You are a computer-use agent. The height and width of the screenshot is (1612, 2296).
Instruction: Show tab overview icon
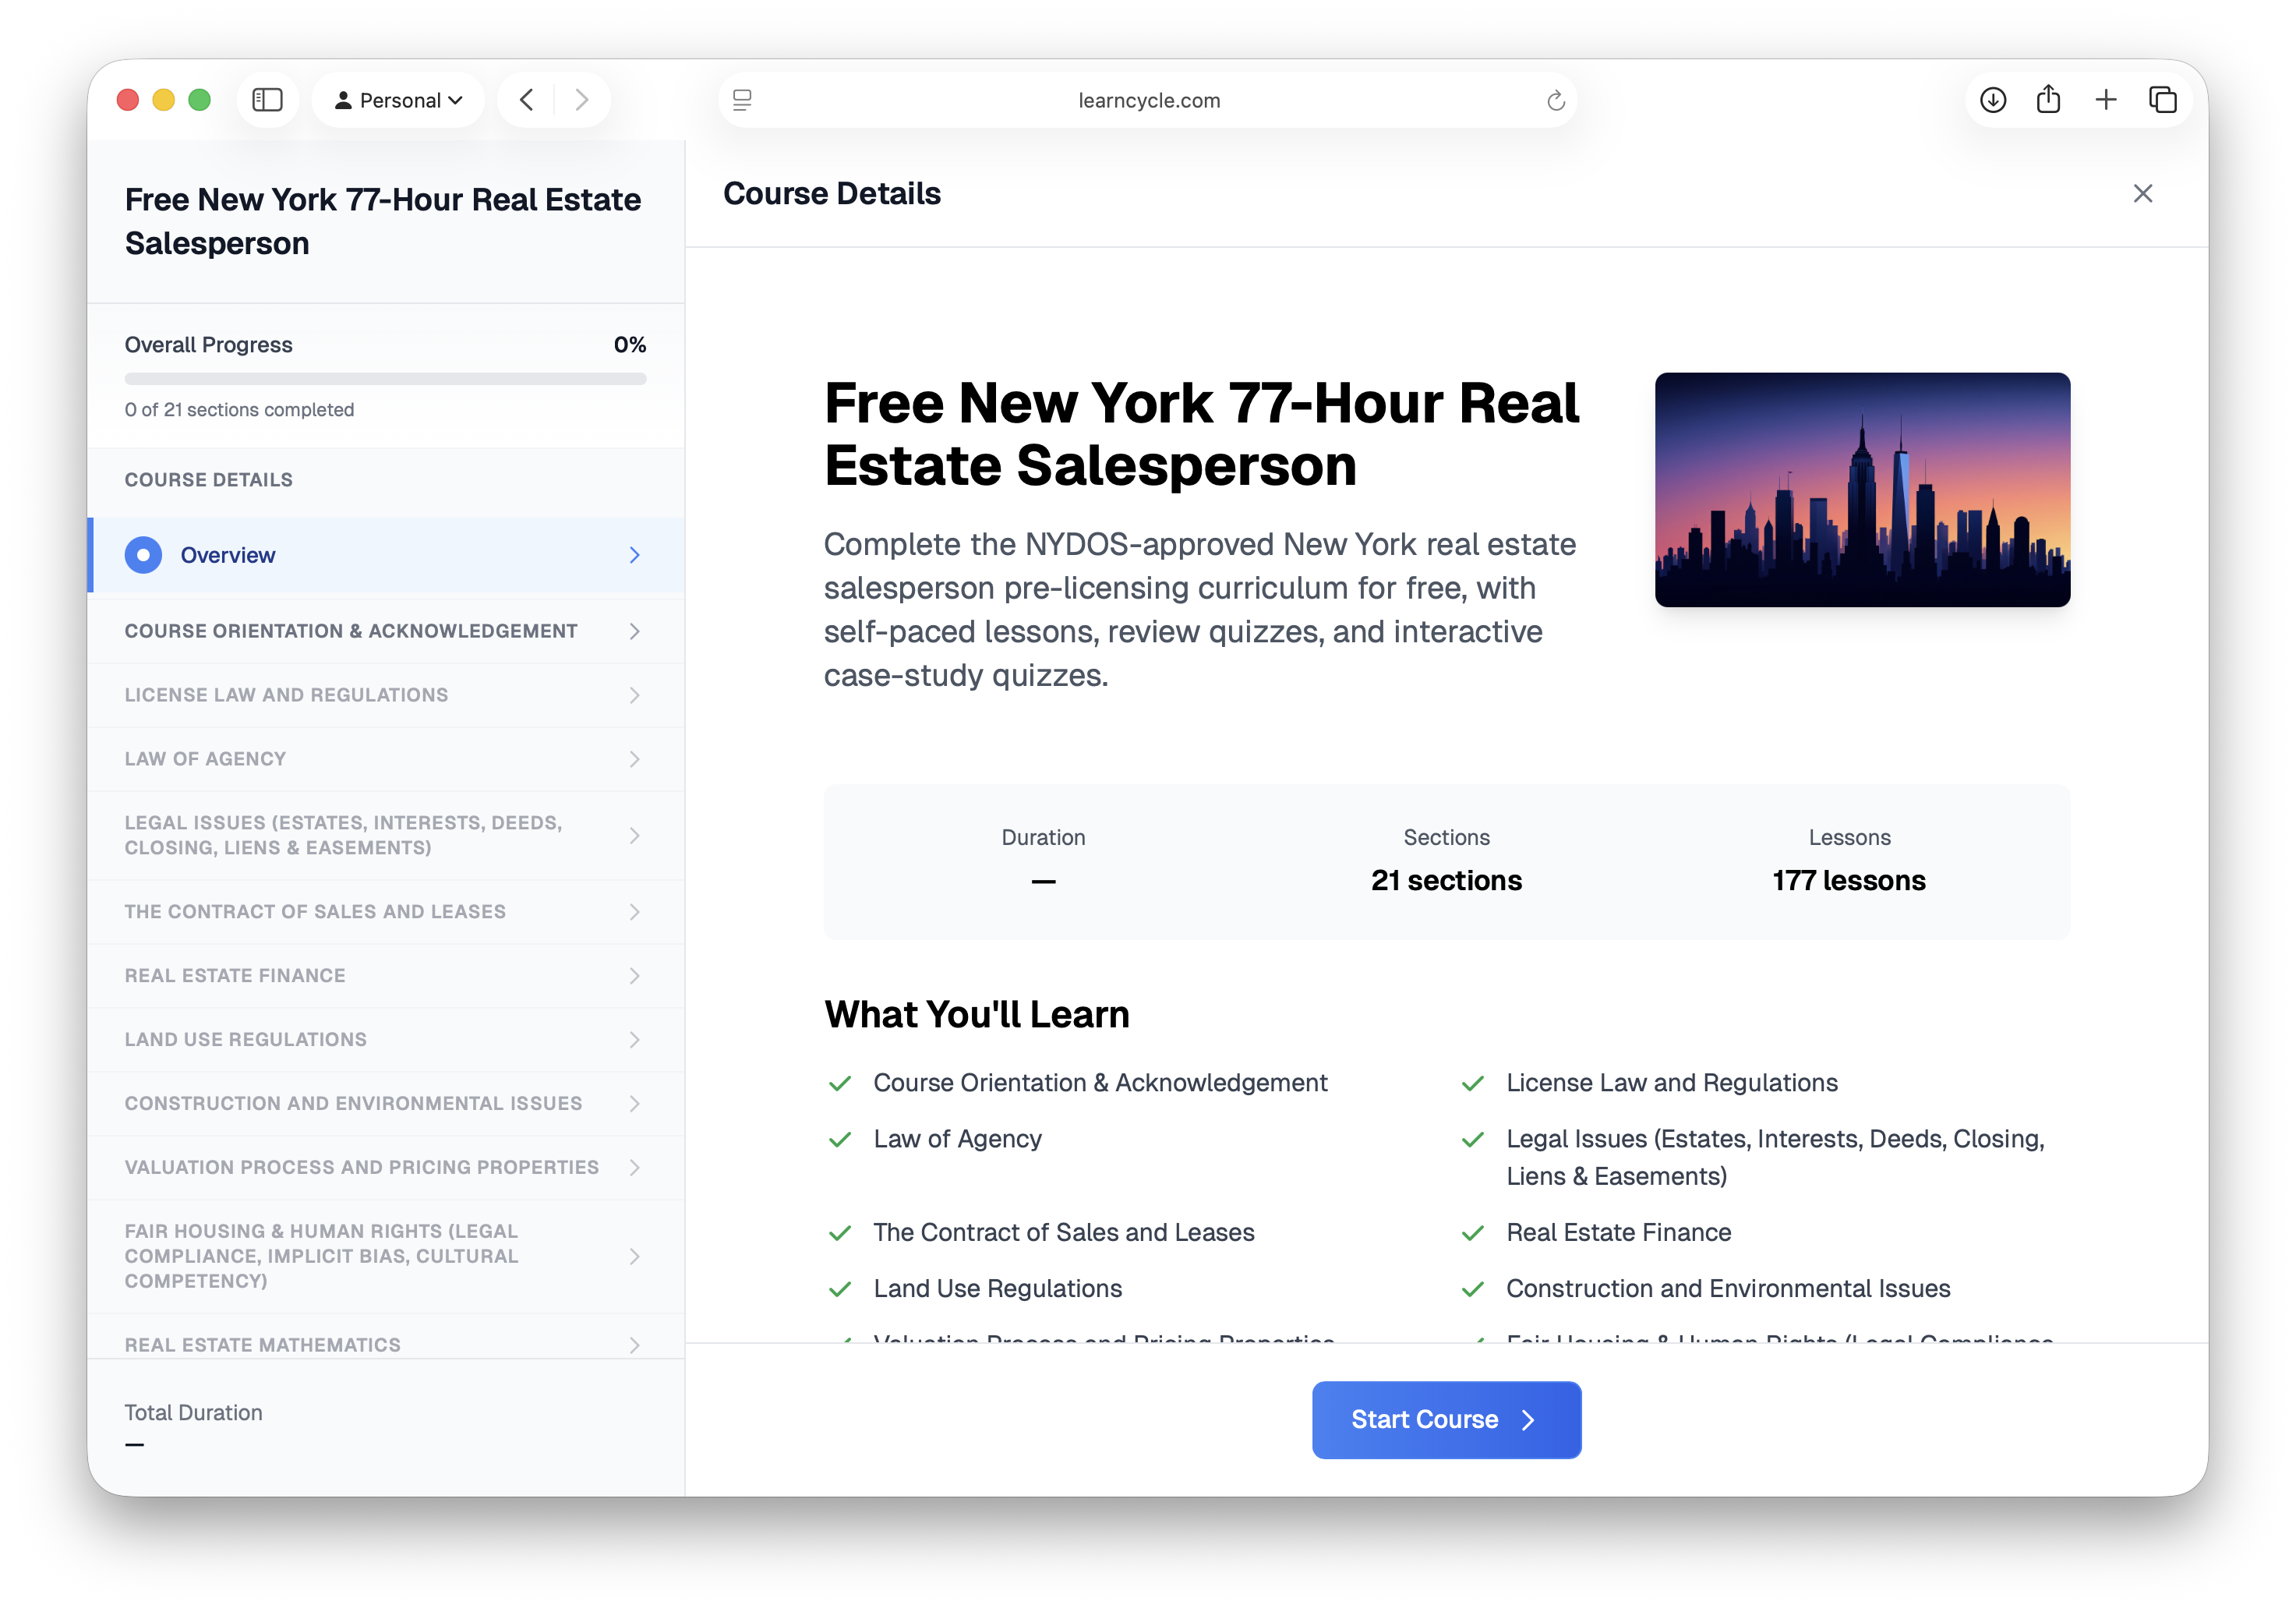[2162, 100]
